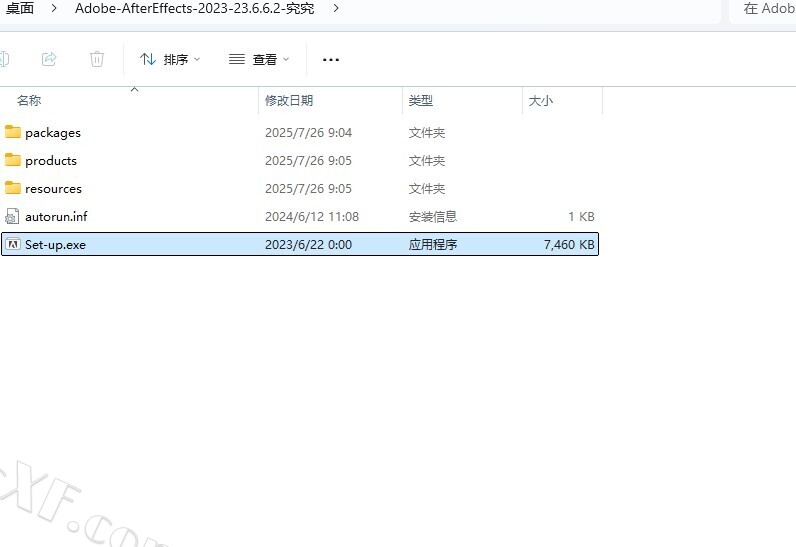Select the packages folder name
Screen dimensions: 796x547
coord(53,132)
